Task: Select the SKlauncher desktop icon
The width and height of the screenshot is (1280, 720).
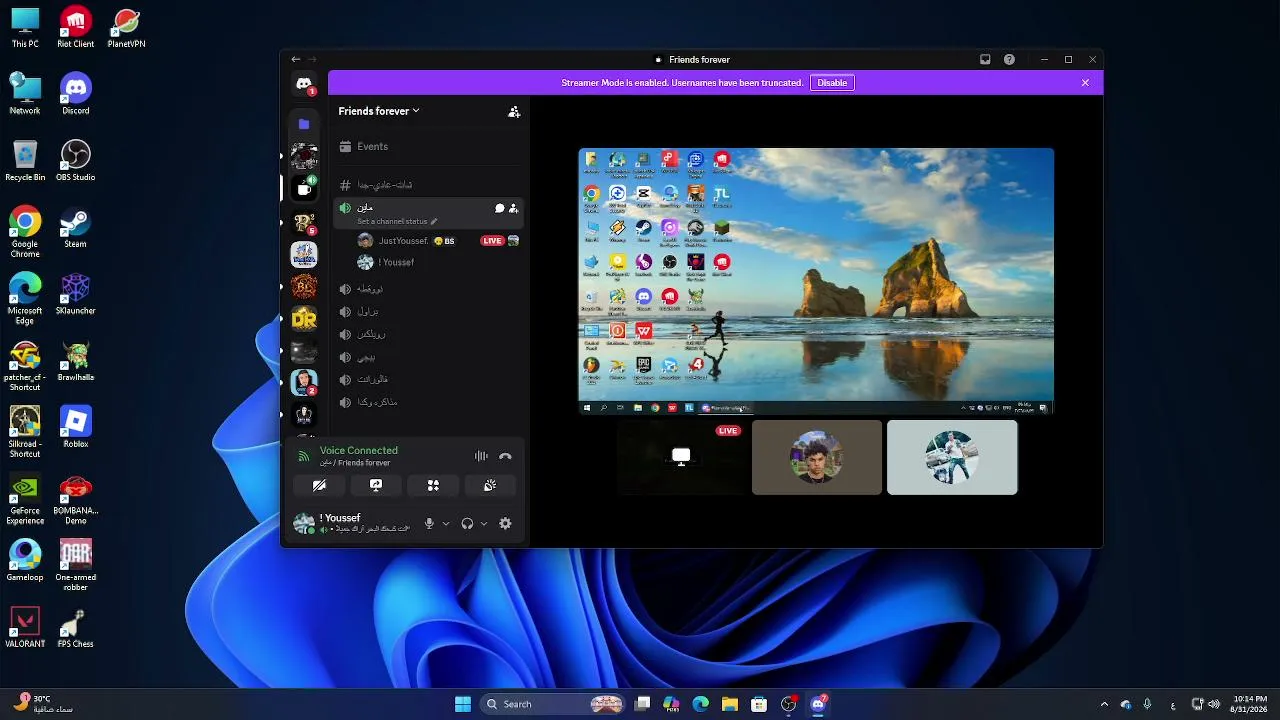Action: point(76,294)
